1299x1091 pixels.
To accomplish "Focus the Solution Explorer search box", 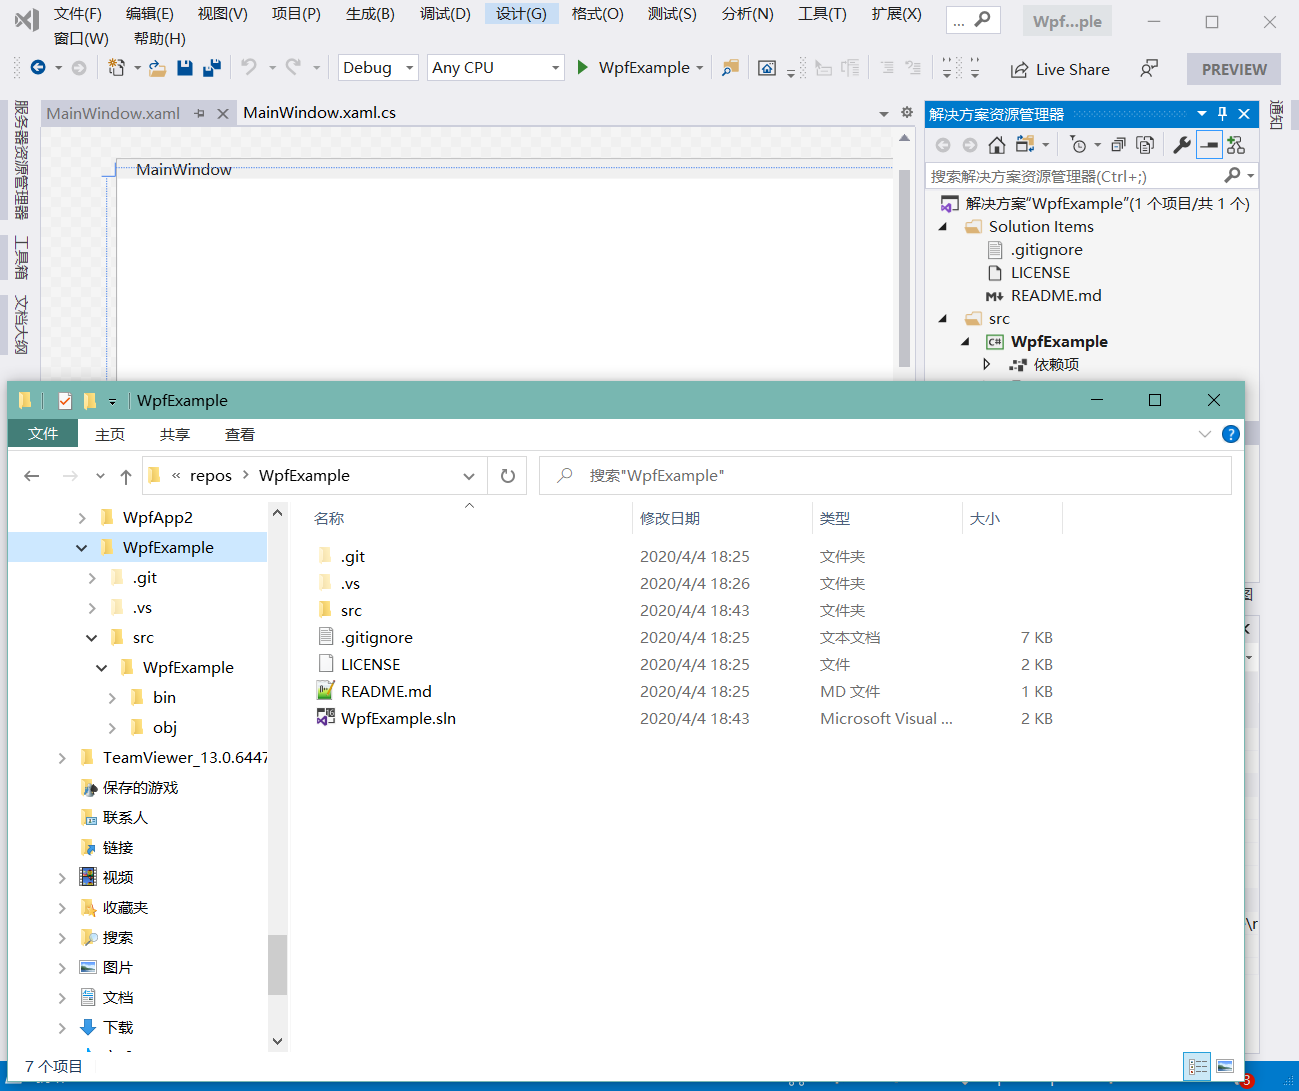I will click(1074, 176).
